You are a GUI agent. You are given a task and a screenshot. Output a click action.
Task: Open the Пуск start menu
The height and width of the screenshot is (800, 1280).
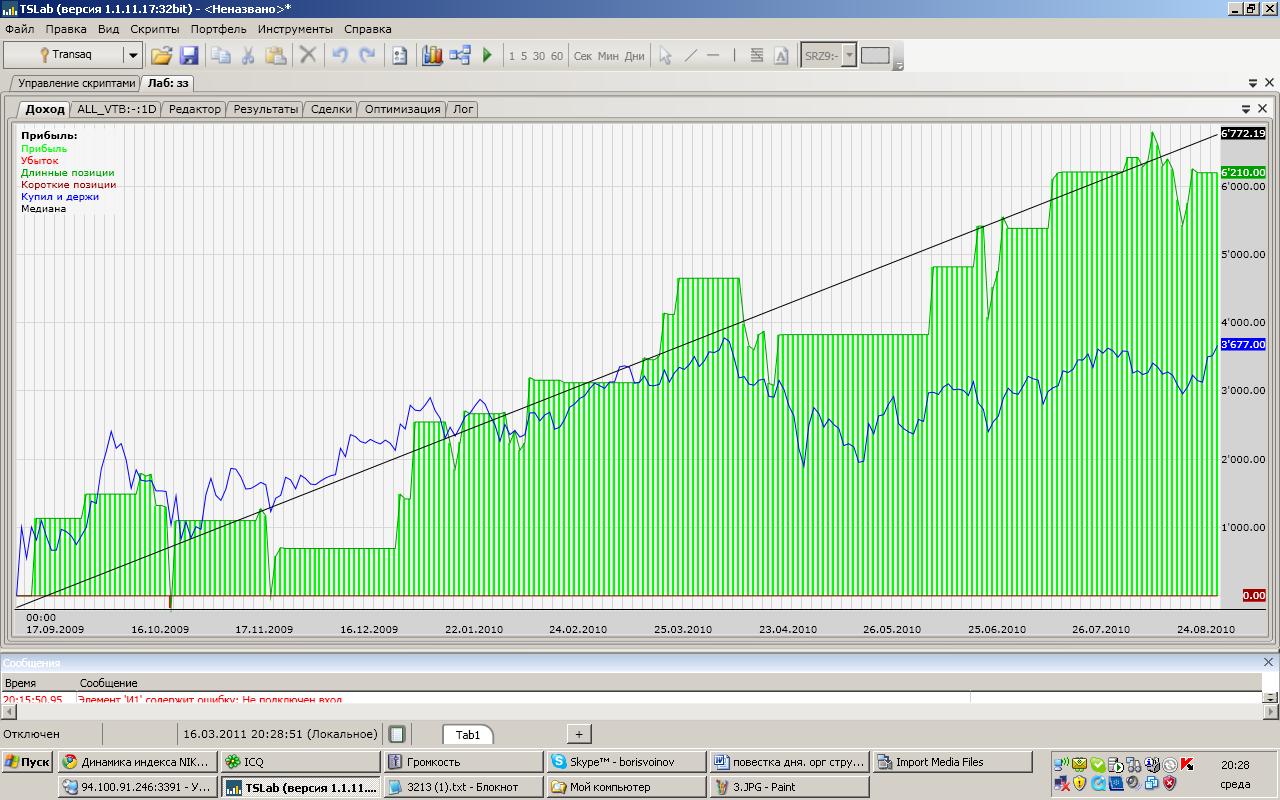(x=27, y=762)
